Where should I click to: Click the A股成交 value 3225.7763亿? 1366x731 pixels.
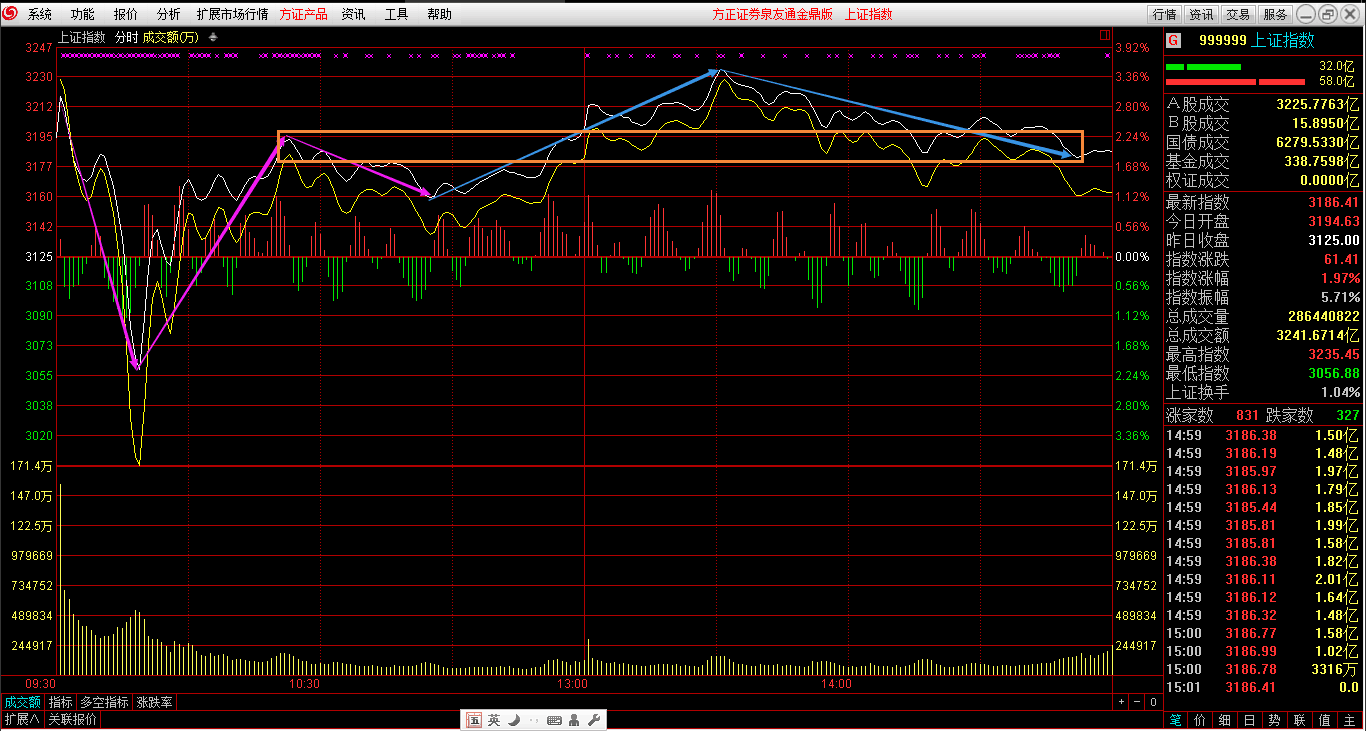pyautogui.click(x=1318, y=105)
